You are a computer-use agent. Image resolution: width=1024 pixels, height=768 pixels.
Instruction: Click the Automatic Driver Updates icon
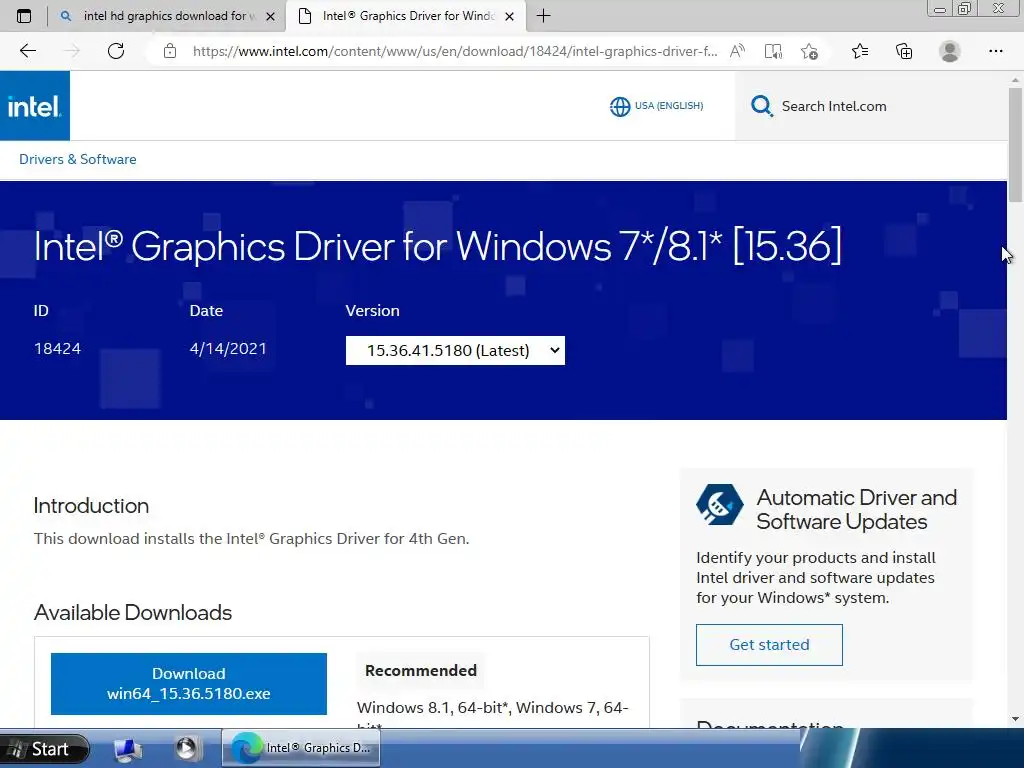[x=719, y=504]
